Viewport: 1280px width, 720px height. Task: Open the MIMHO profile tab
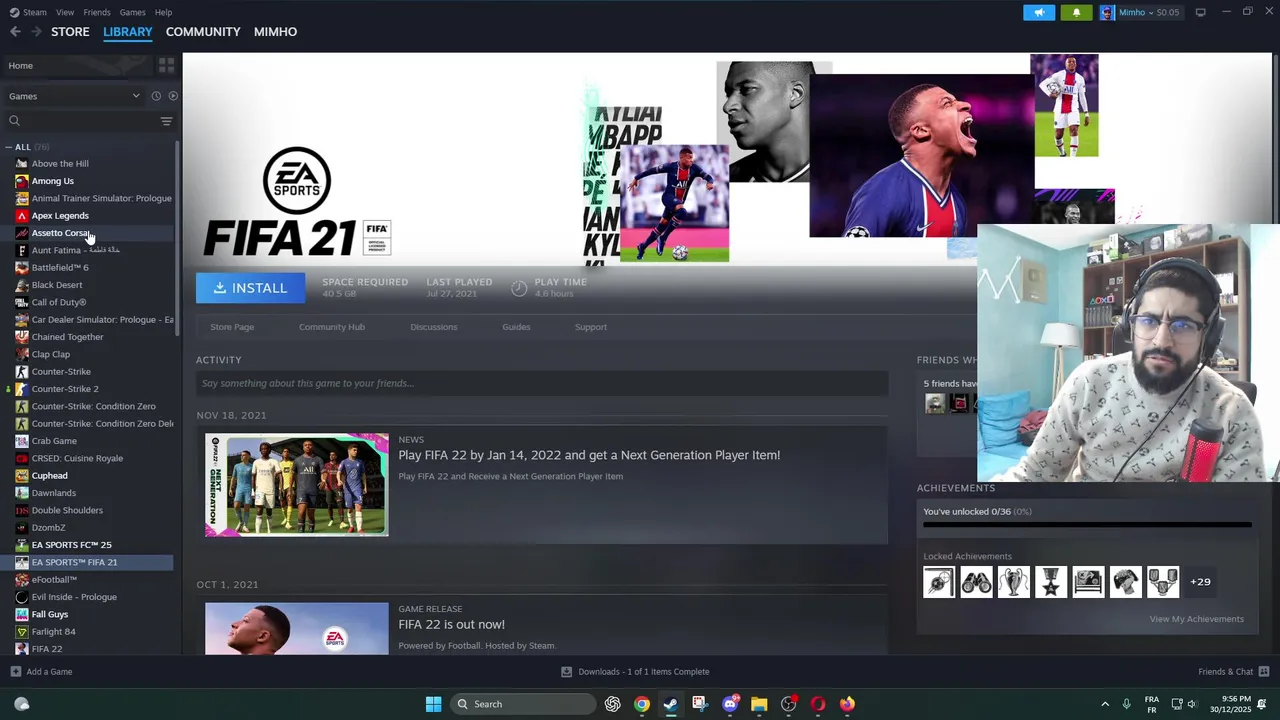275,32
